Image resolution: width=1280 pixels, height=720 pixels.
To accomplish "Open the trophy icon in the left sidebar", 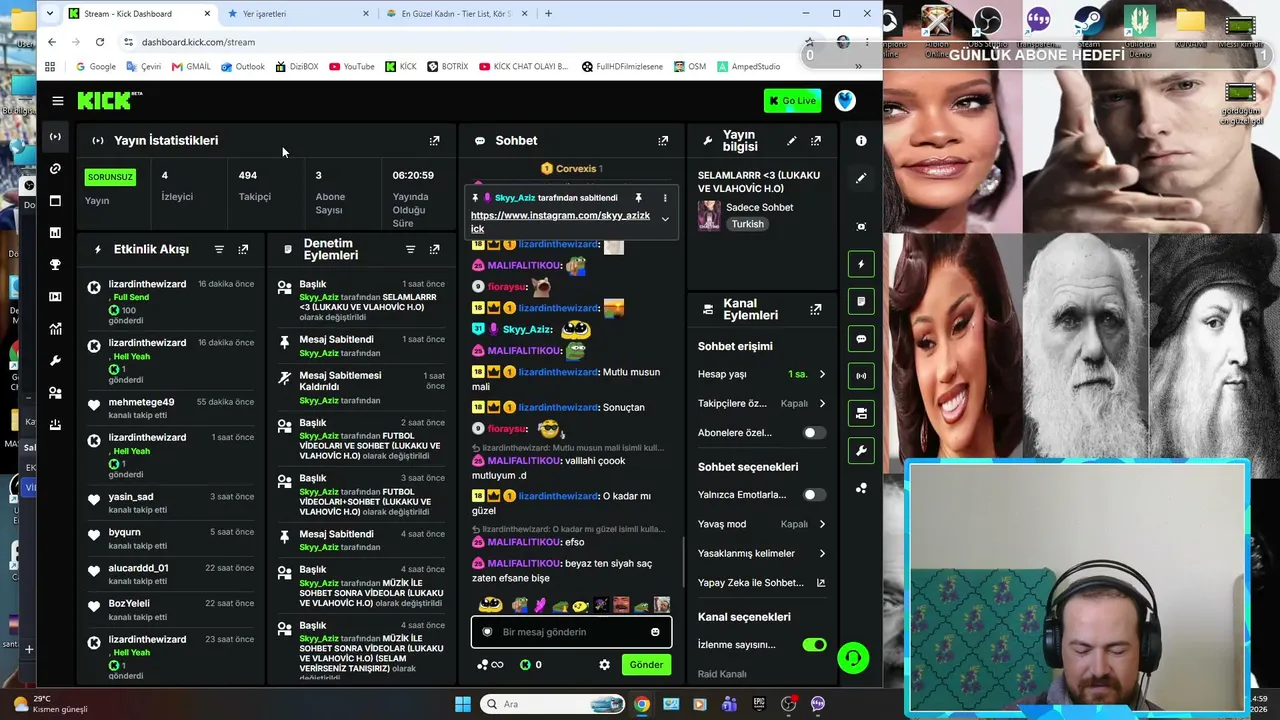I will pos(55,265).
